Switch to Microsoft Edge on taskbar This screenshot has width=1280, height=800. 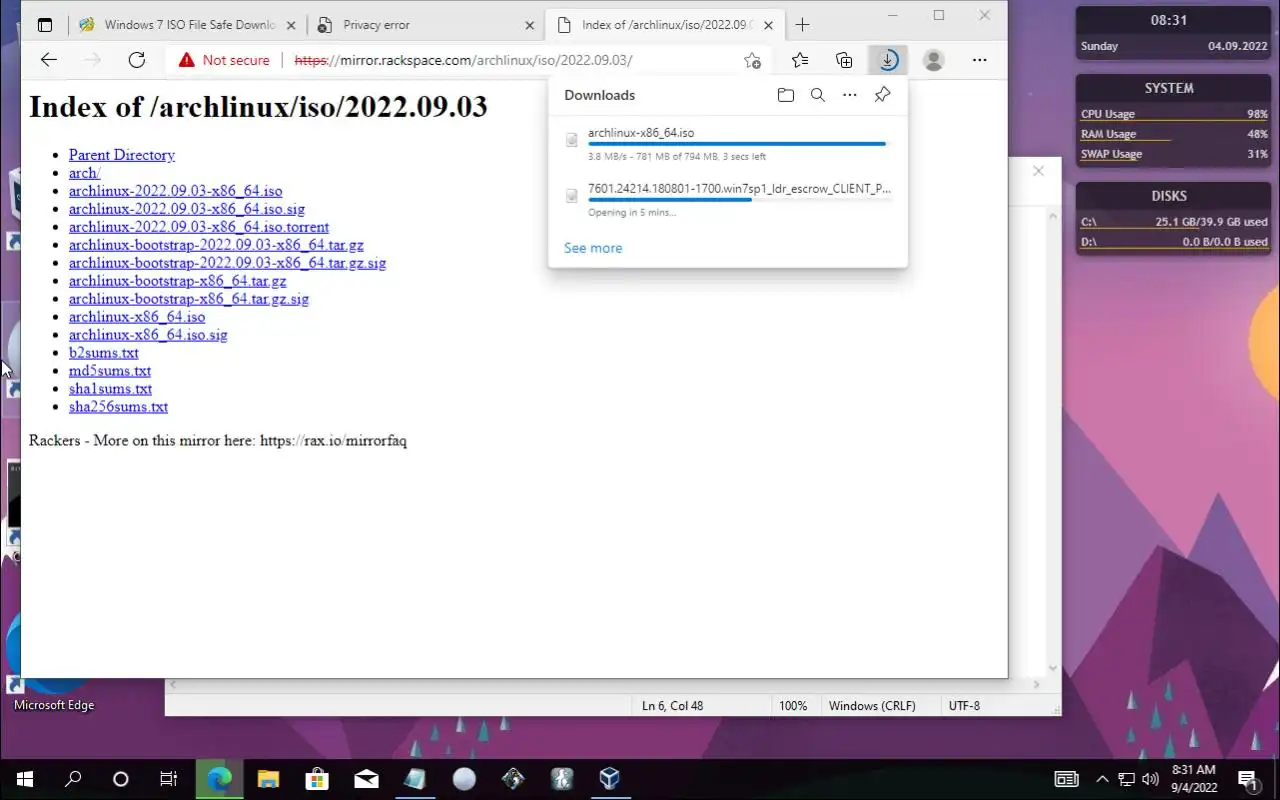(x=219, y=779)
